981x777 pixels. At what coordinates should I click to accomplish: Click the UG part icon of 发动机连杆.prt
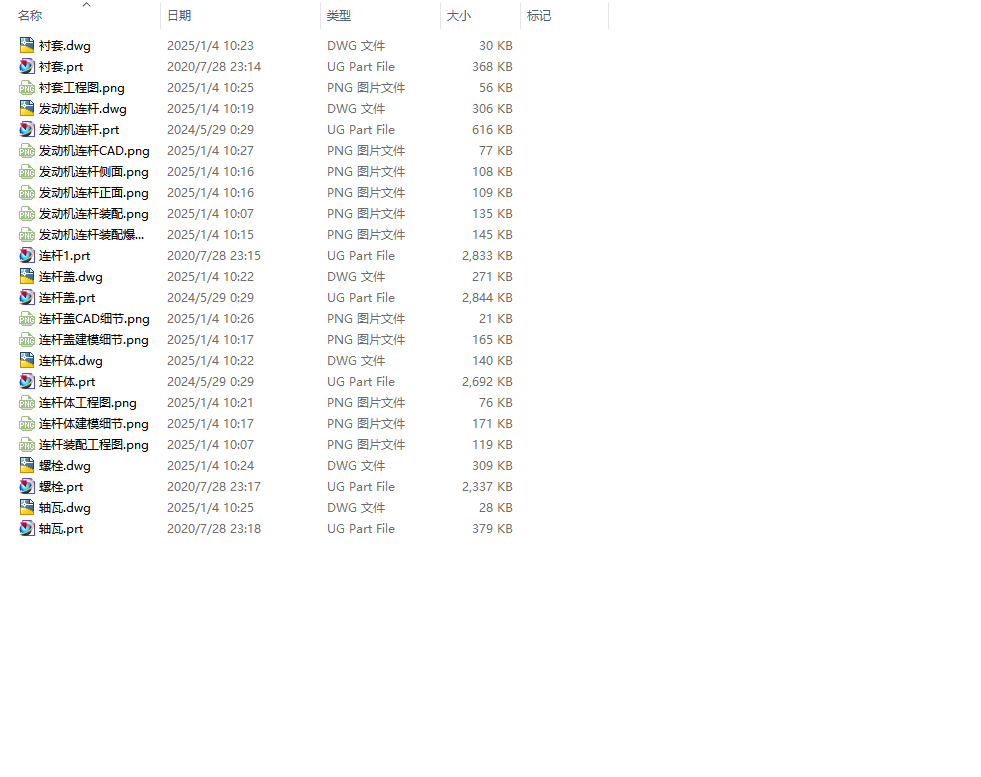(26, 130)
